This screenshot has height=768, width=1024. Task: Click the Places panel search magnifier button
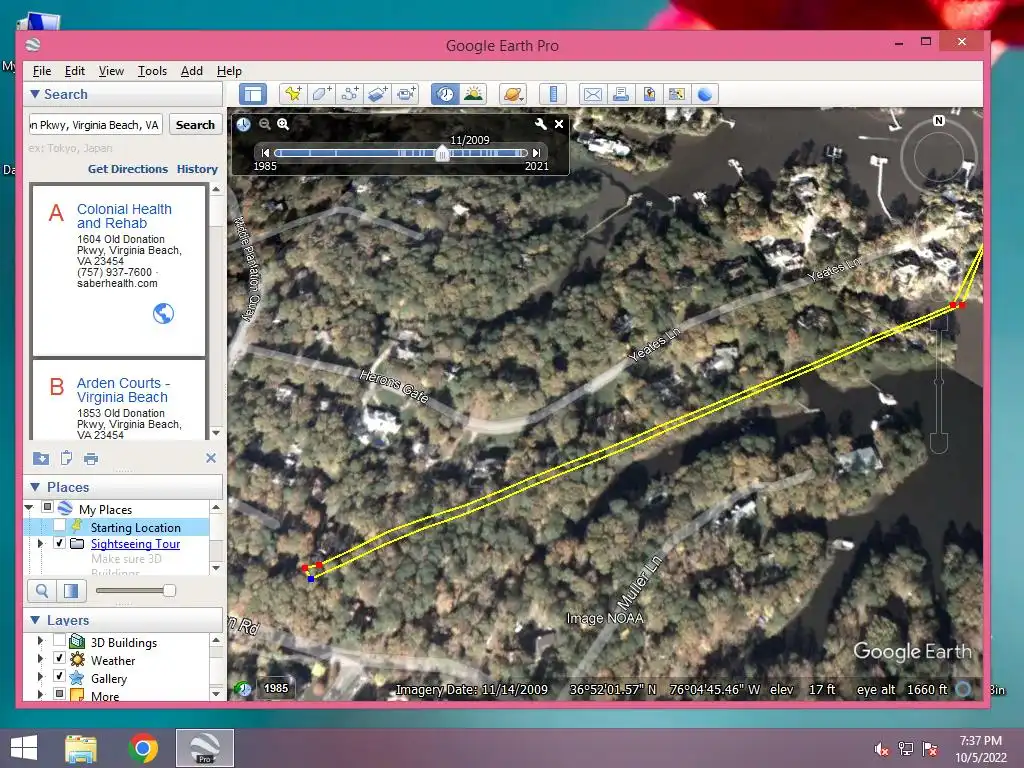click(x=42, y=591)
